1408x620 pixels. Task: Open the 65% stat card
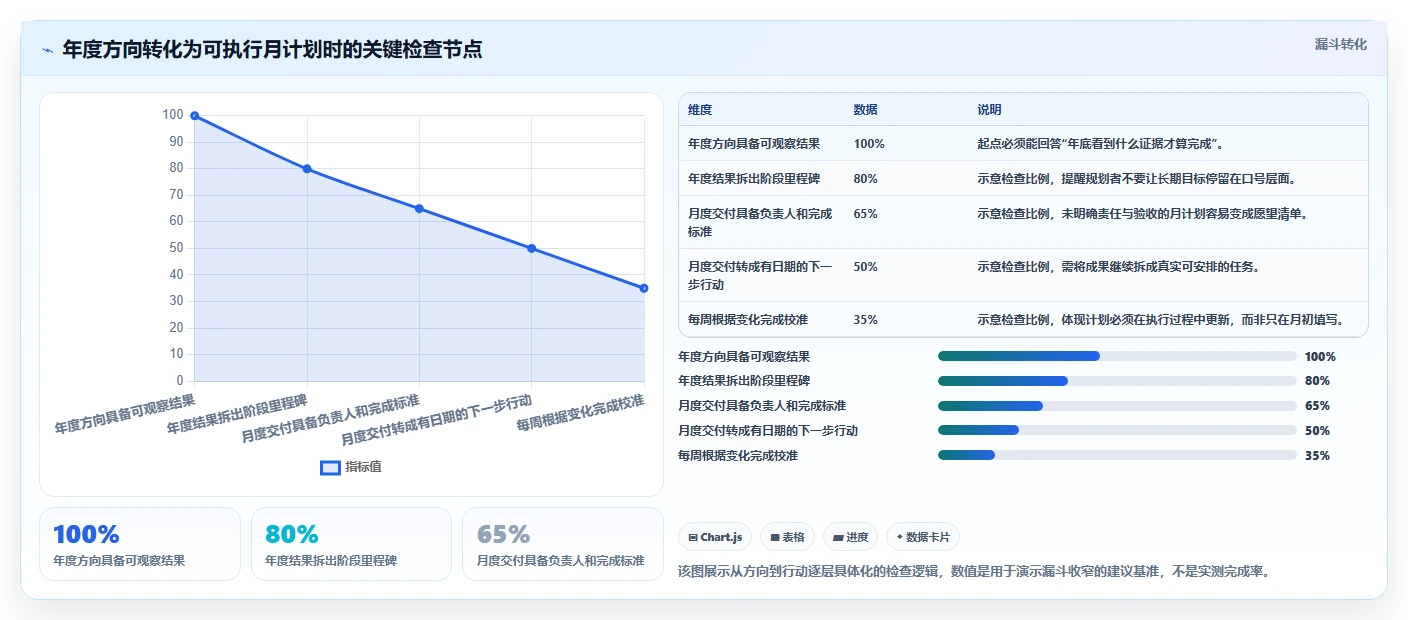tap(563, 544)
